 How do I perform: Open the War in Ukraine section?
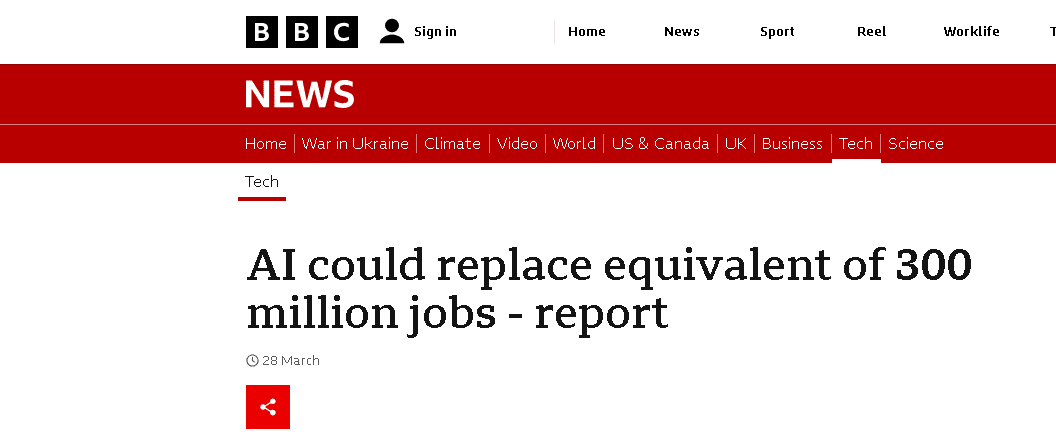(x=355, y=144)
